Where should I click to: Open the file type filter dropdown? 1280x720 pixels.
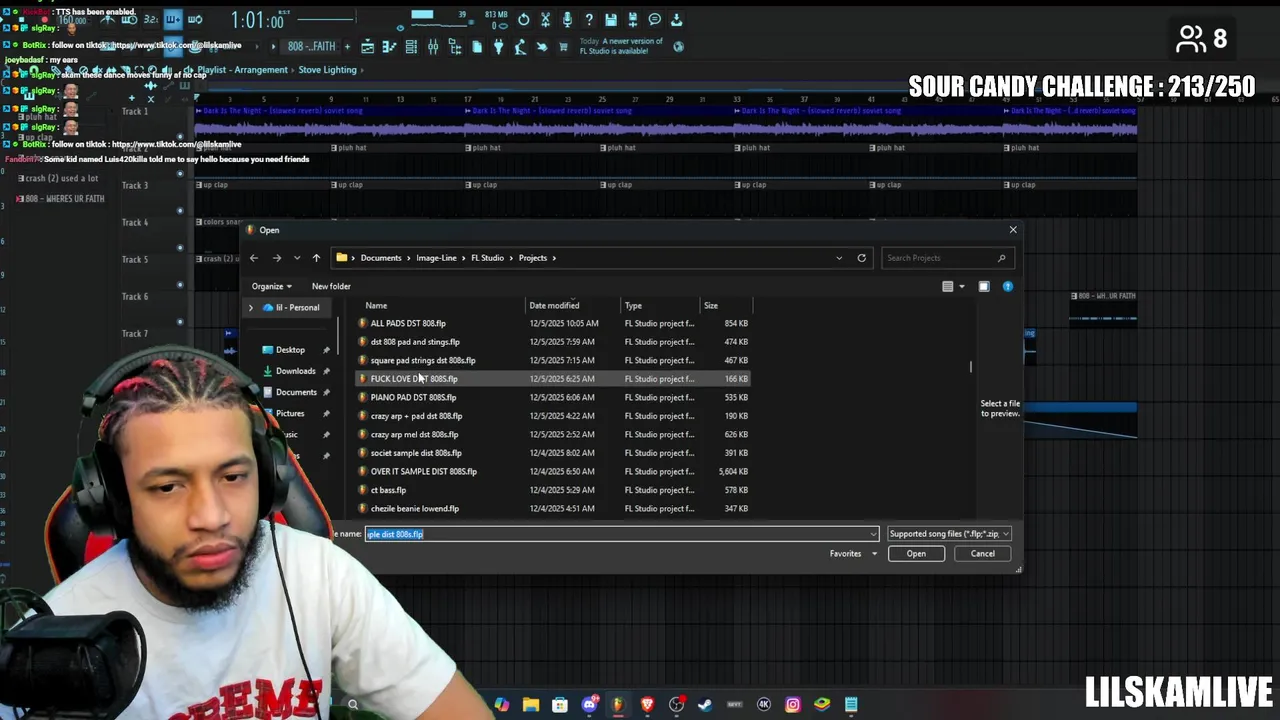point(949,534)
